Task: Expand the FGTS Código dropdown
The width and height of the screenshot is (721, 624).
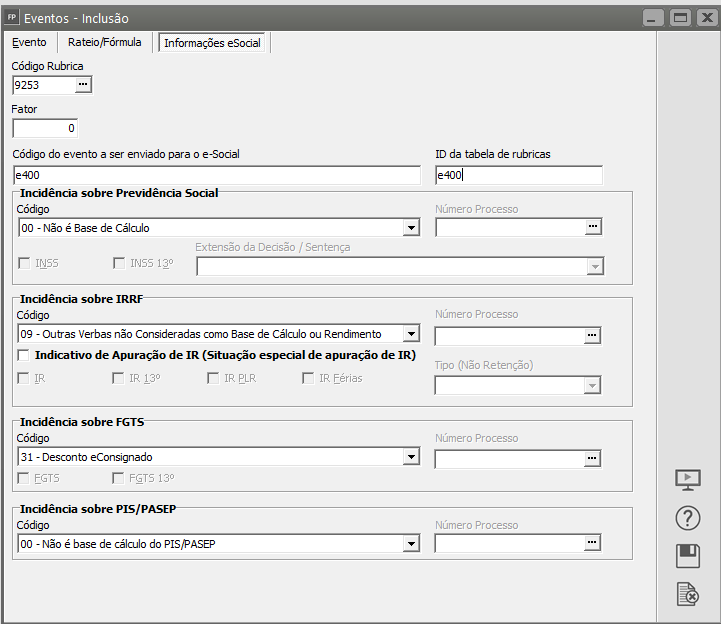Action: (x=411, y=457)
